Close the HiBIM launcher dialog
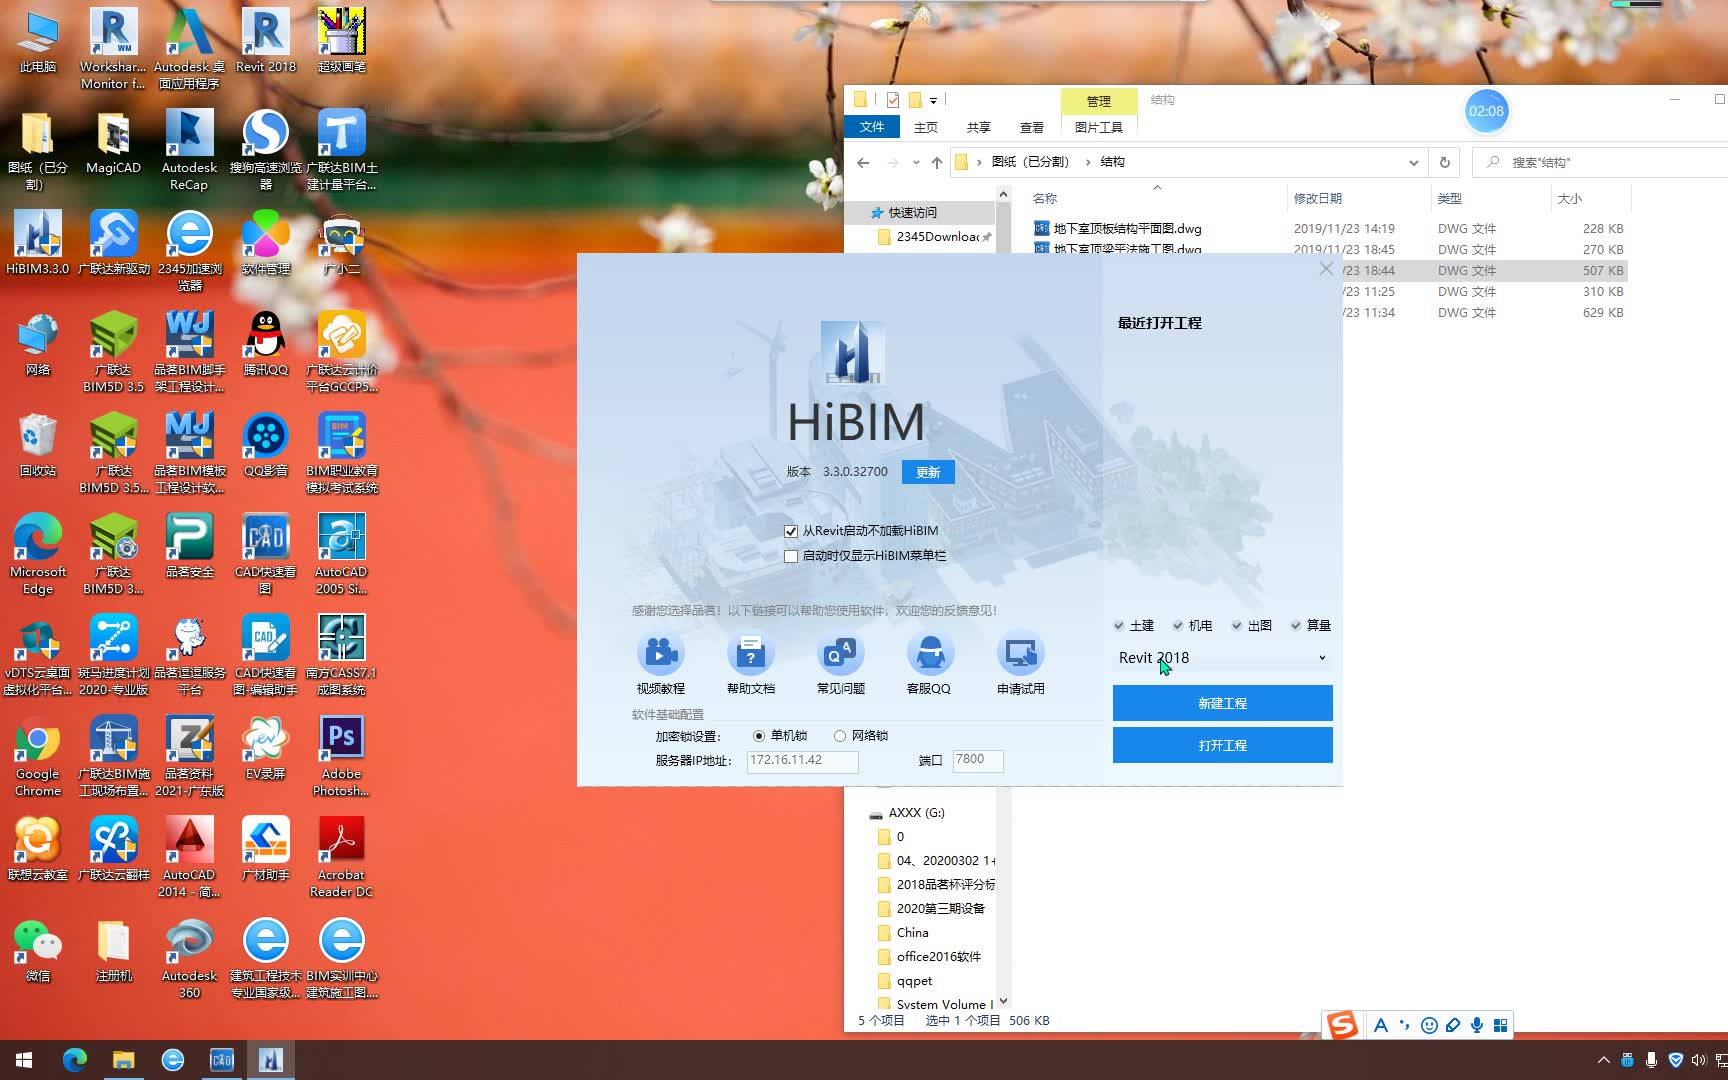1728x1080 pixels. click(x=1326, y=268)
